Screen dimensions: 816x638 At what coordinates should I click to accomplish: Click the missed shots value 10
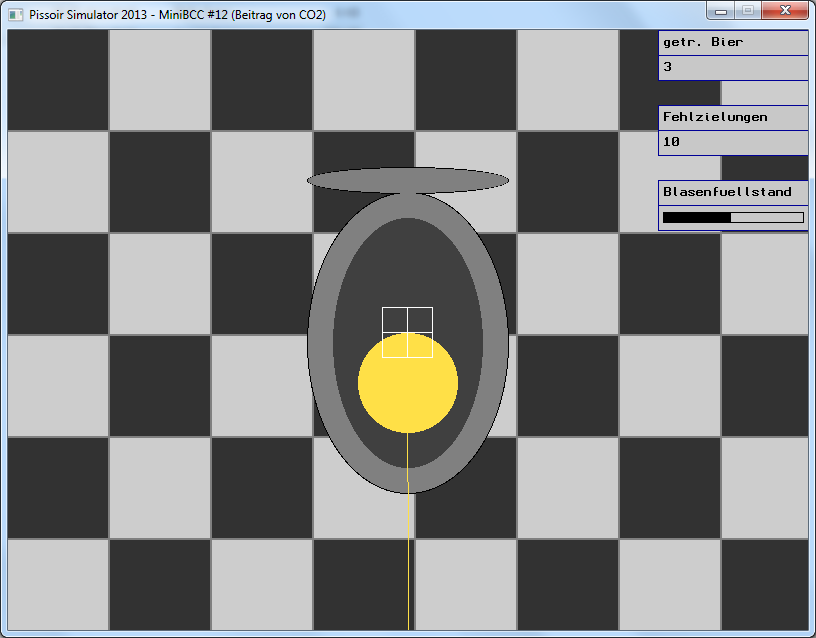click(672, 143)
